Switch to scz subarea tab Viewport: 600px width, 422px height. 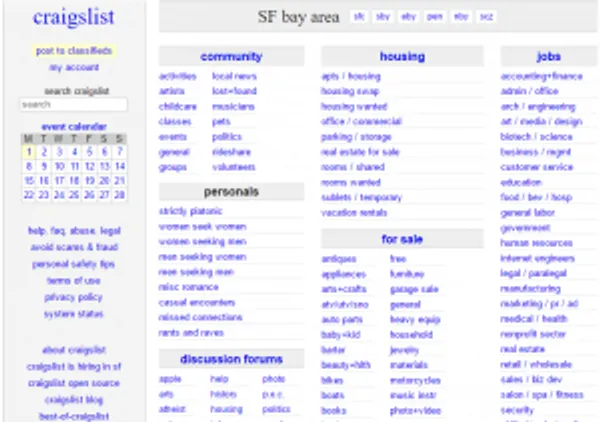(486, 16)
